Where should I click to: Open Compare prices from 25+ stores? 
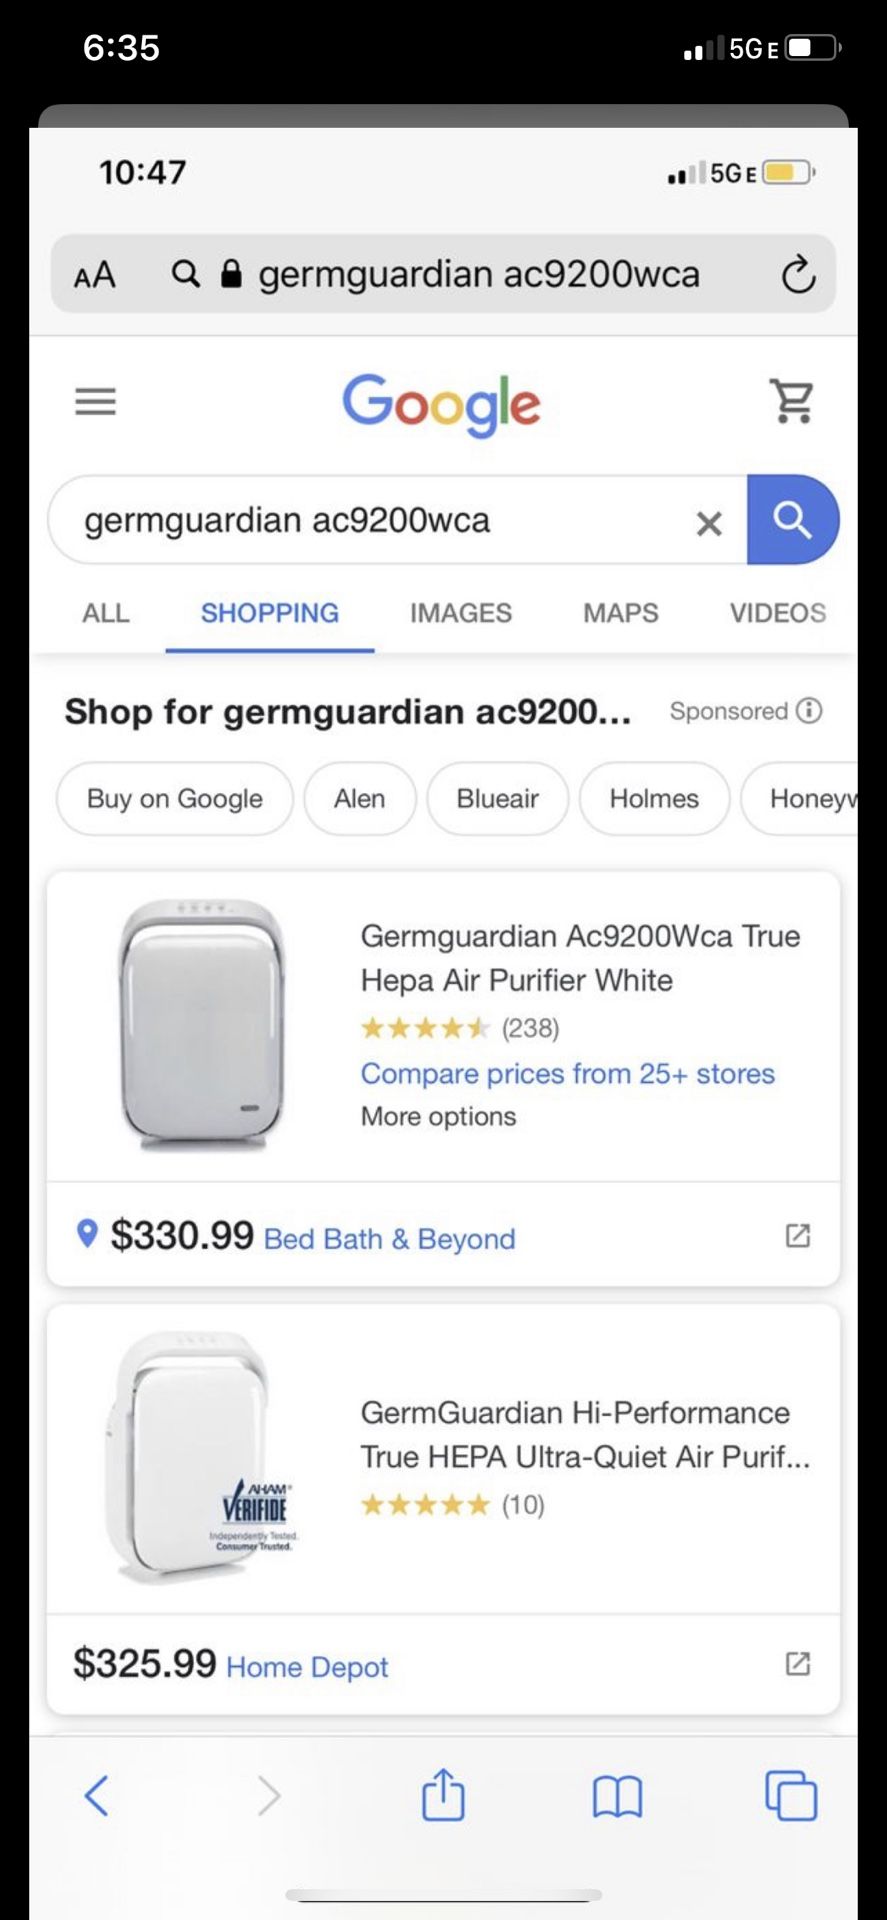click(567, 1073)
